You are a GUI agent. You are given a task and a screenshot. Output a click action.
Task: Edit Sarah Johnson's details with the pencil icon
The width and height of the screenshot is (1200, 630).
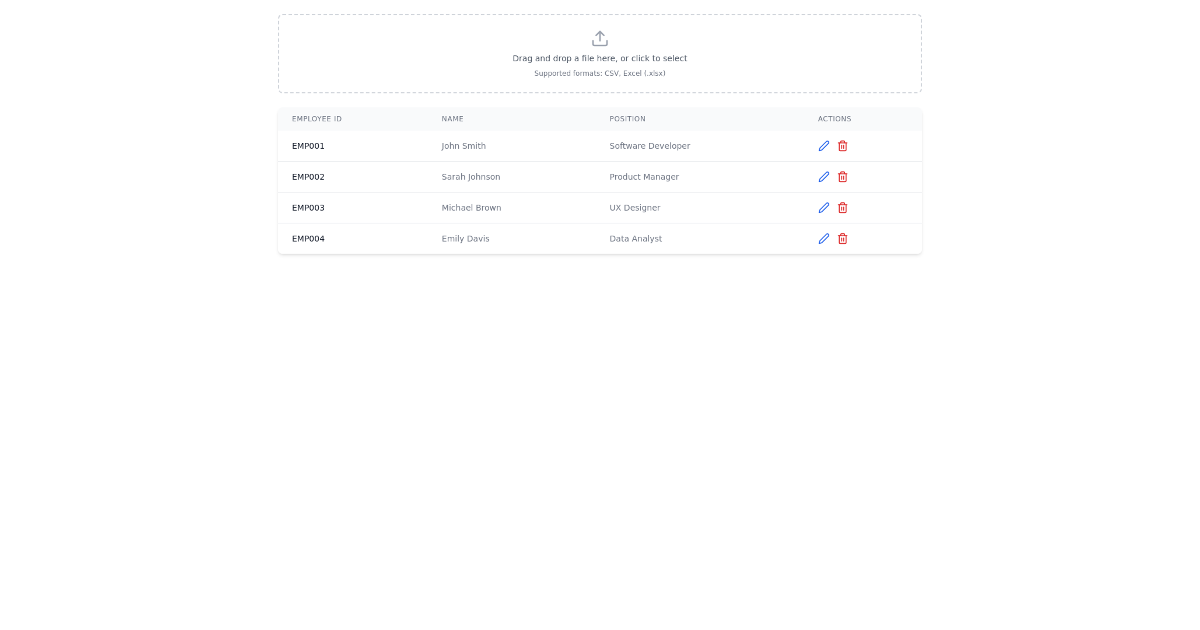click(x=824, y=177)
